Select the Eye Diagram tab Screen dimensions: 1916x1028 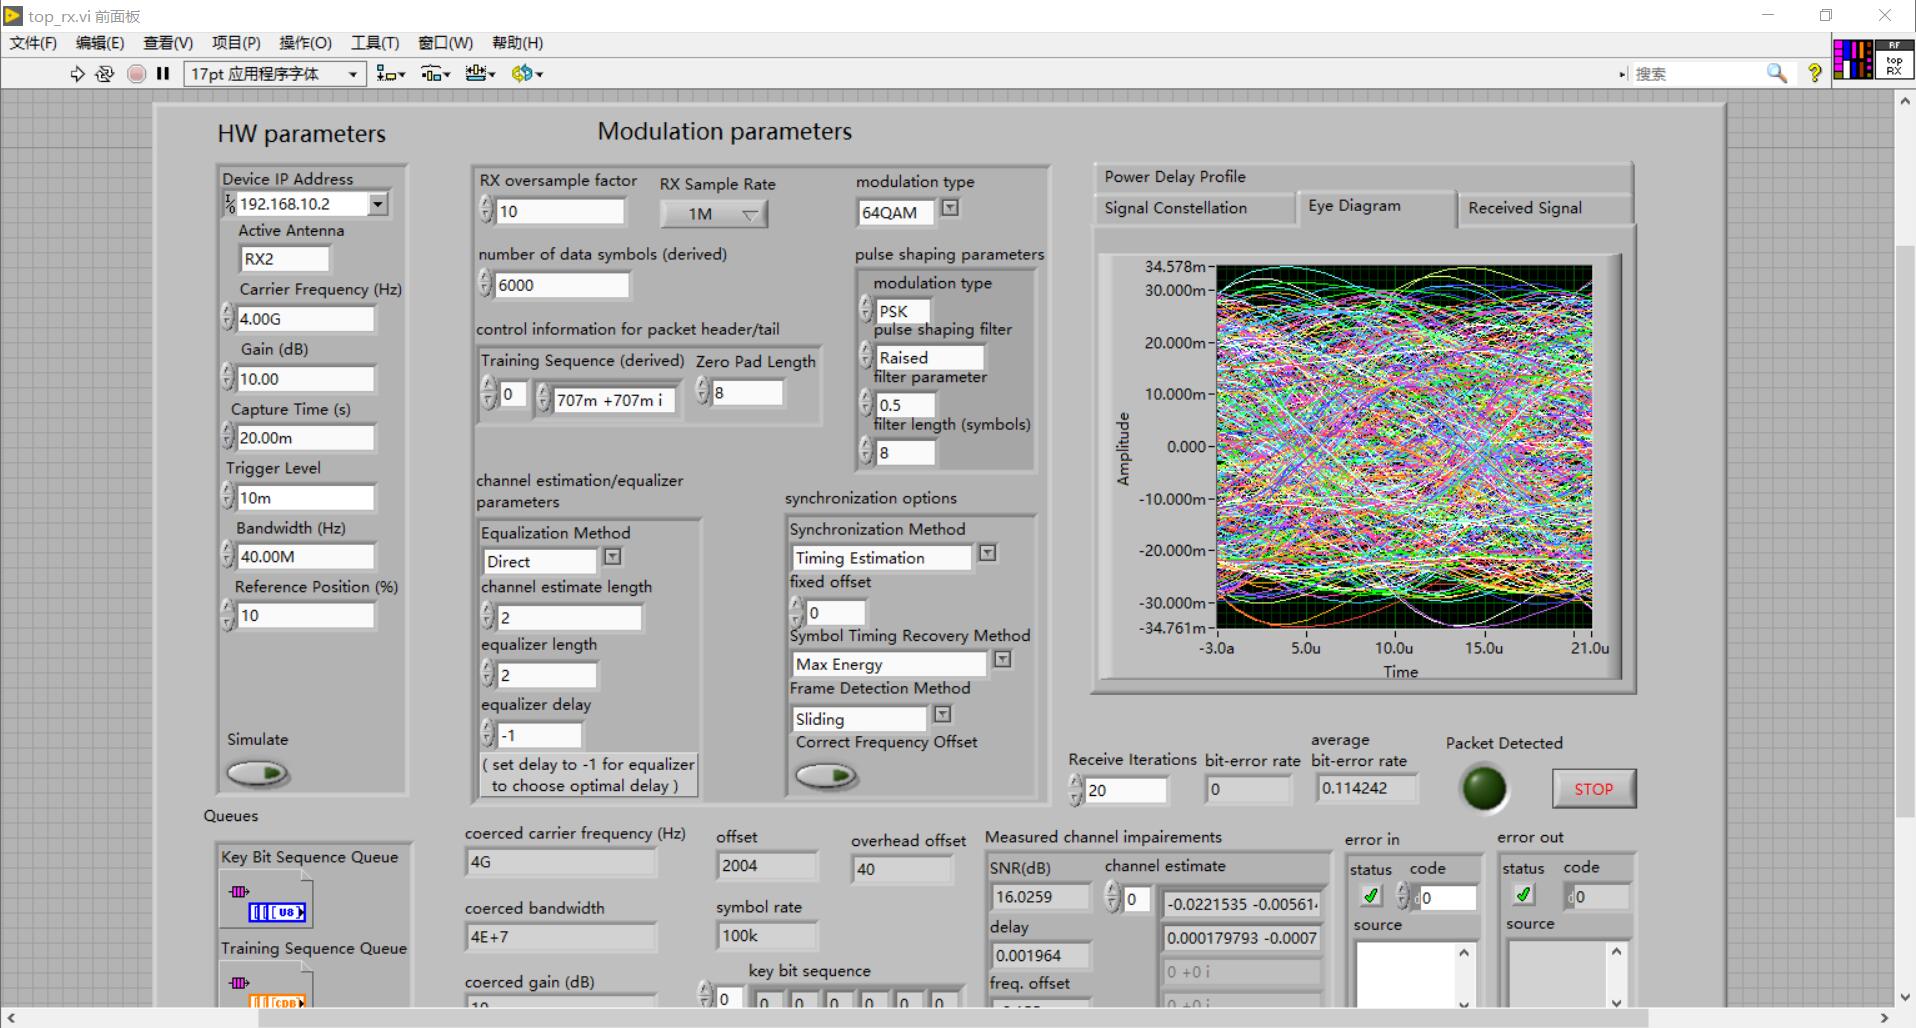pyautogui.click(x=1376, y=207)
